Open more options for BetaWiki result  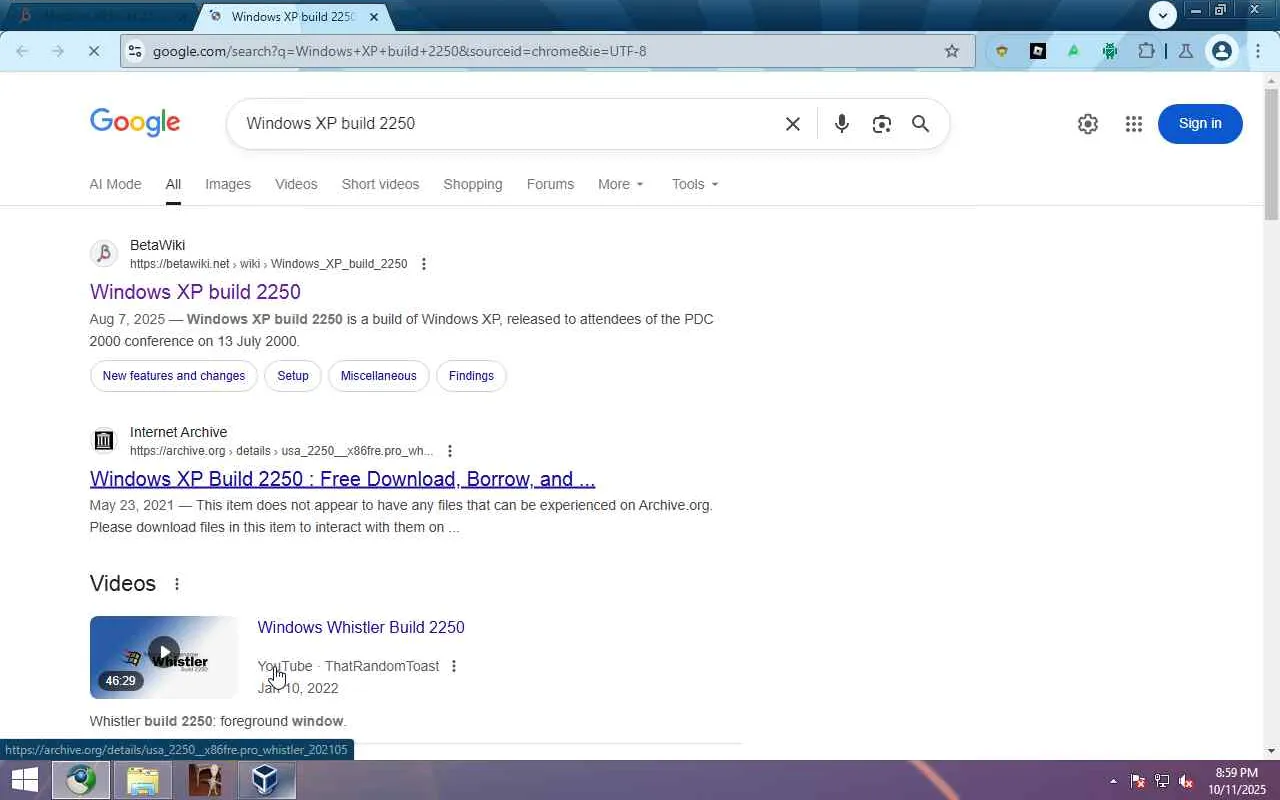click(424, 264)
